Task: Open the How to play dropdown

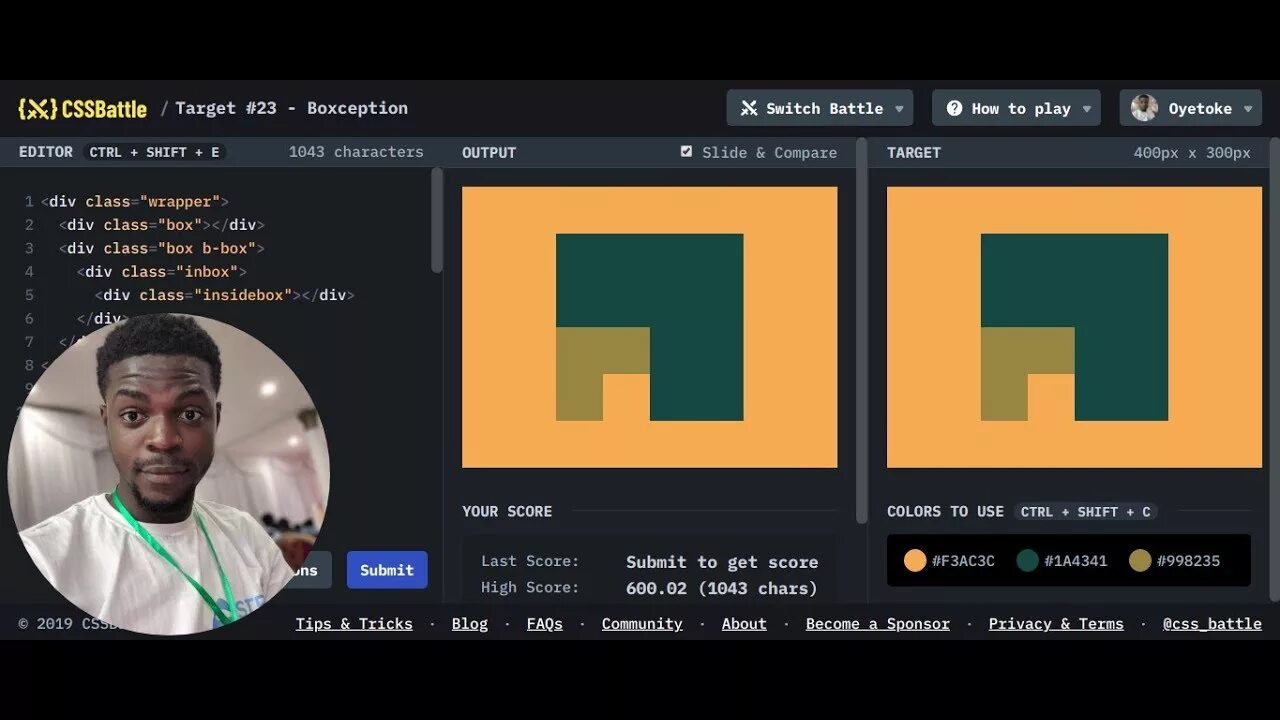Action: (1086, 108)
